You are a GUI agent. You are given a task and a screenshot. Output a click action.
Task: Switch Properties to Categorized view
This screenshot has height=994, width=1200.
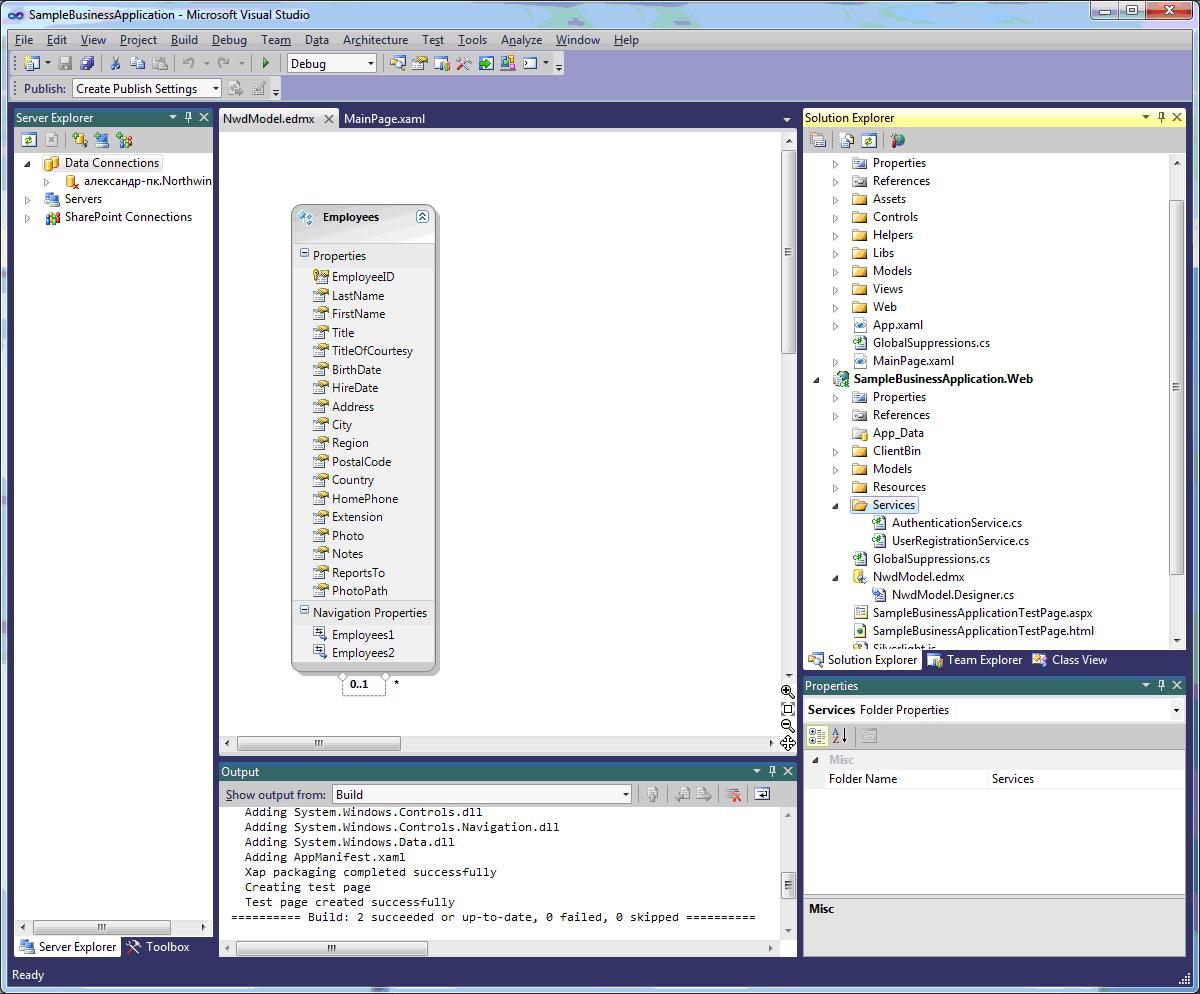tap(817, 736)
